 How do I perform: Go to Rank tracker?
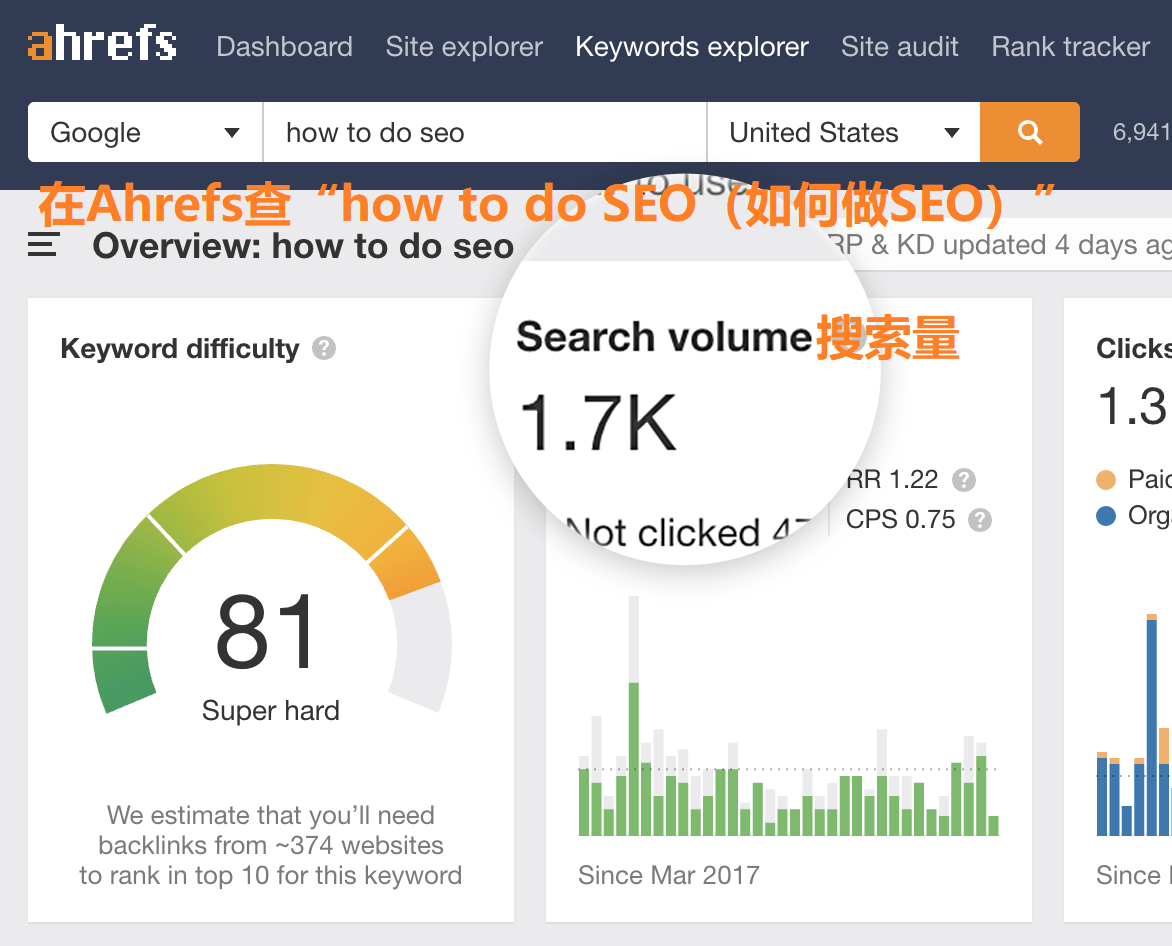click(x=1069, y=46)
